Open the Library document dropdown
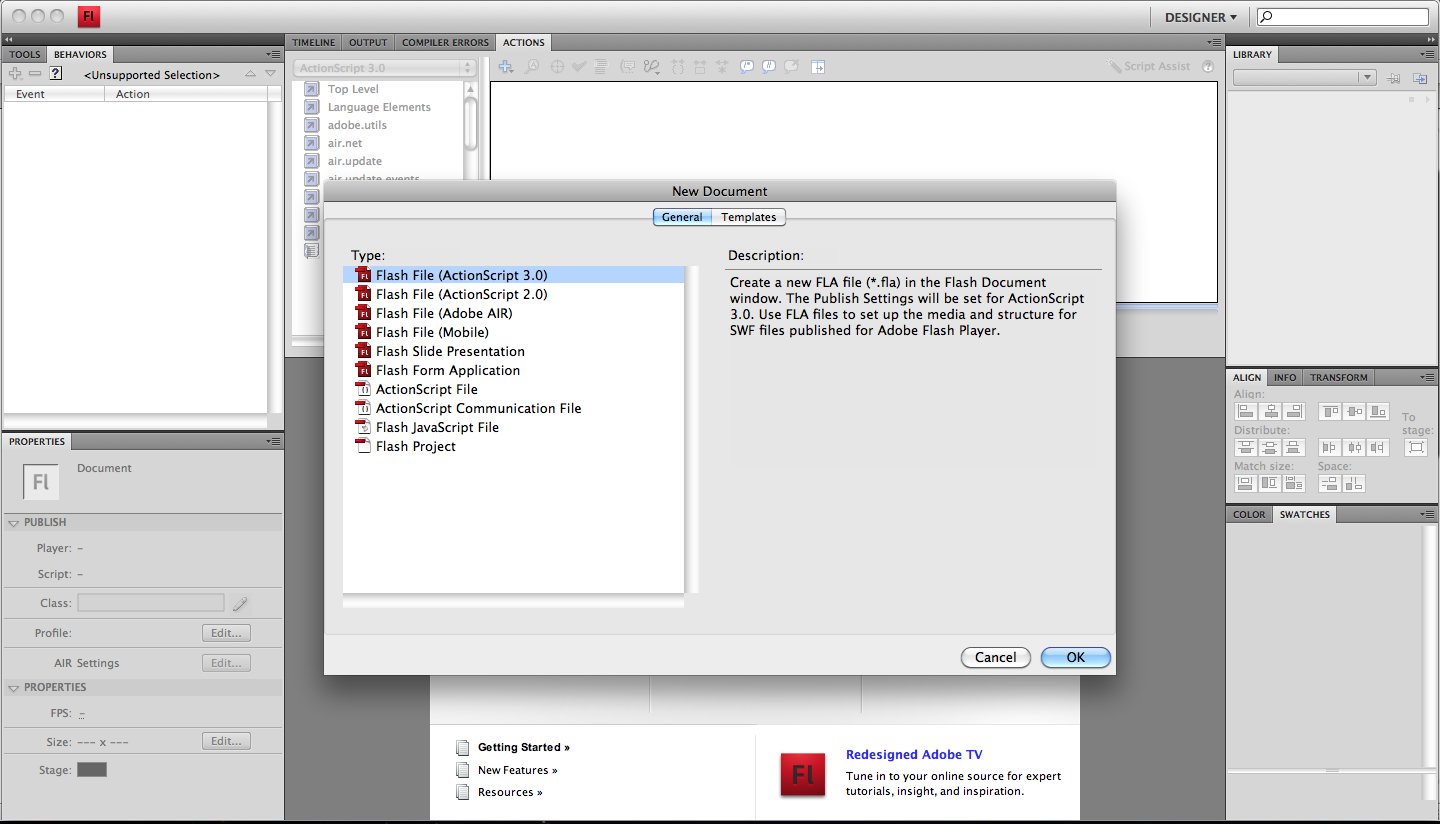 1305,77
